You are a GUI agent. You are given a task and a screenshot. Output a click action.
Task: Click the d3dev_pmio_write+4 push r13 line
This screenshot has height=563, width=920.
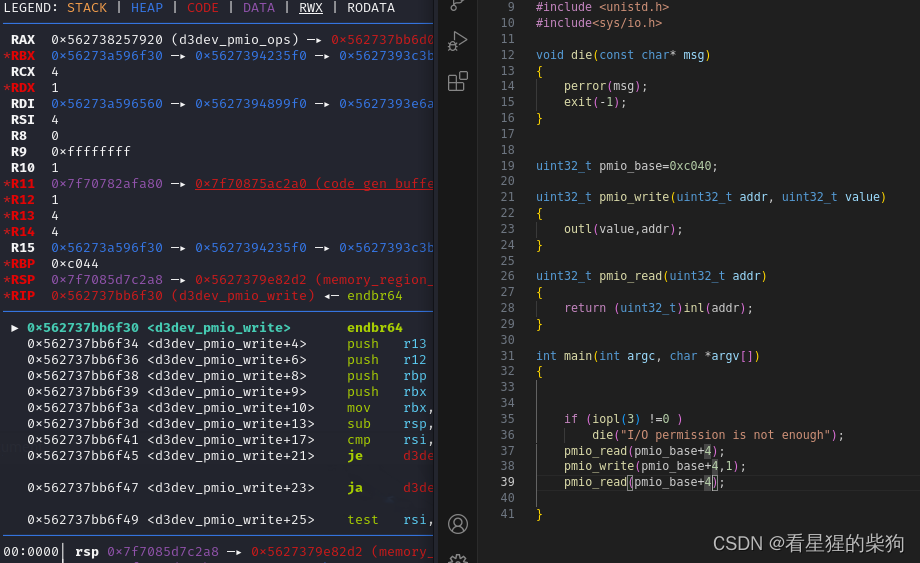click(x=226, y=344)
